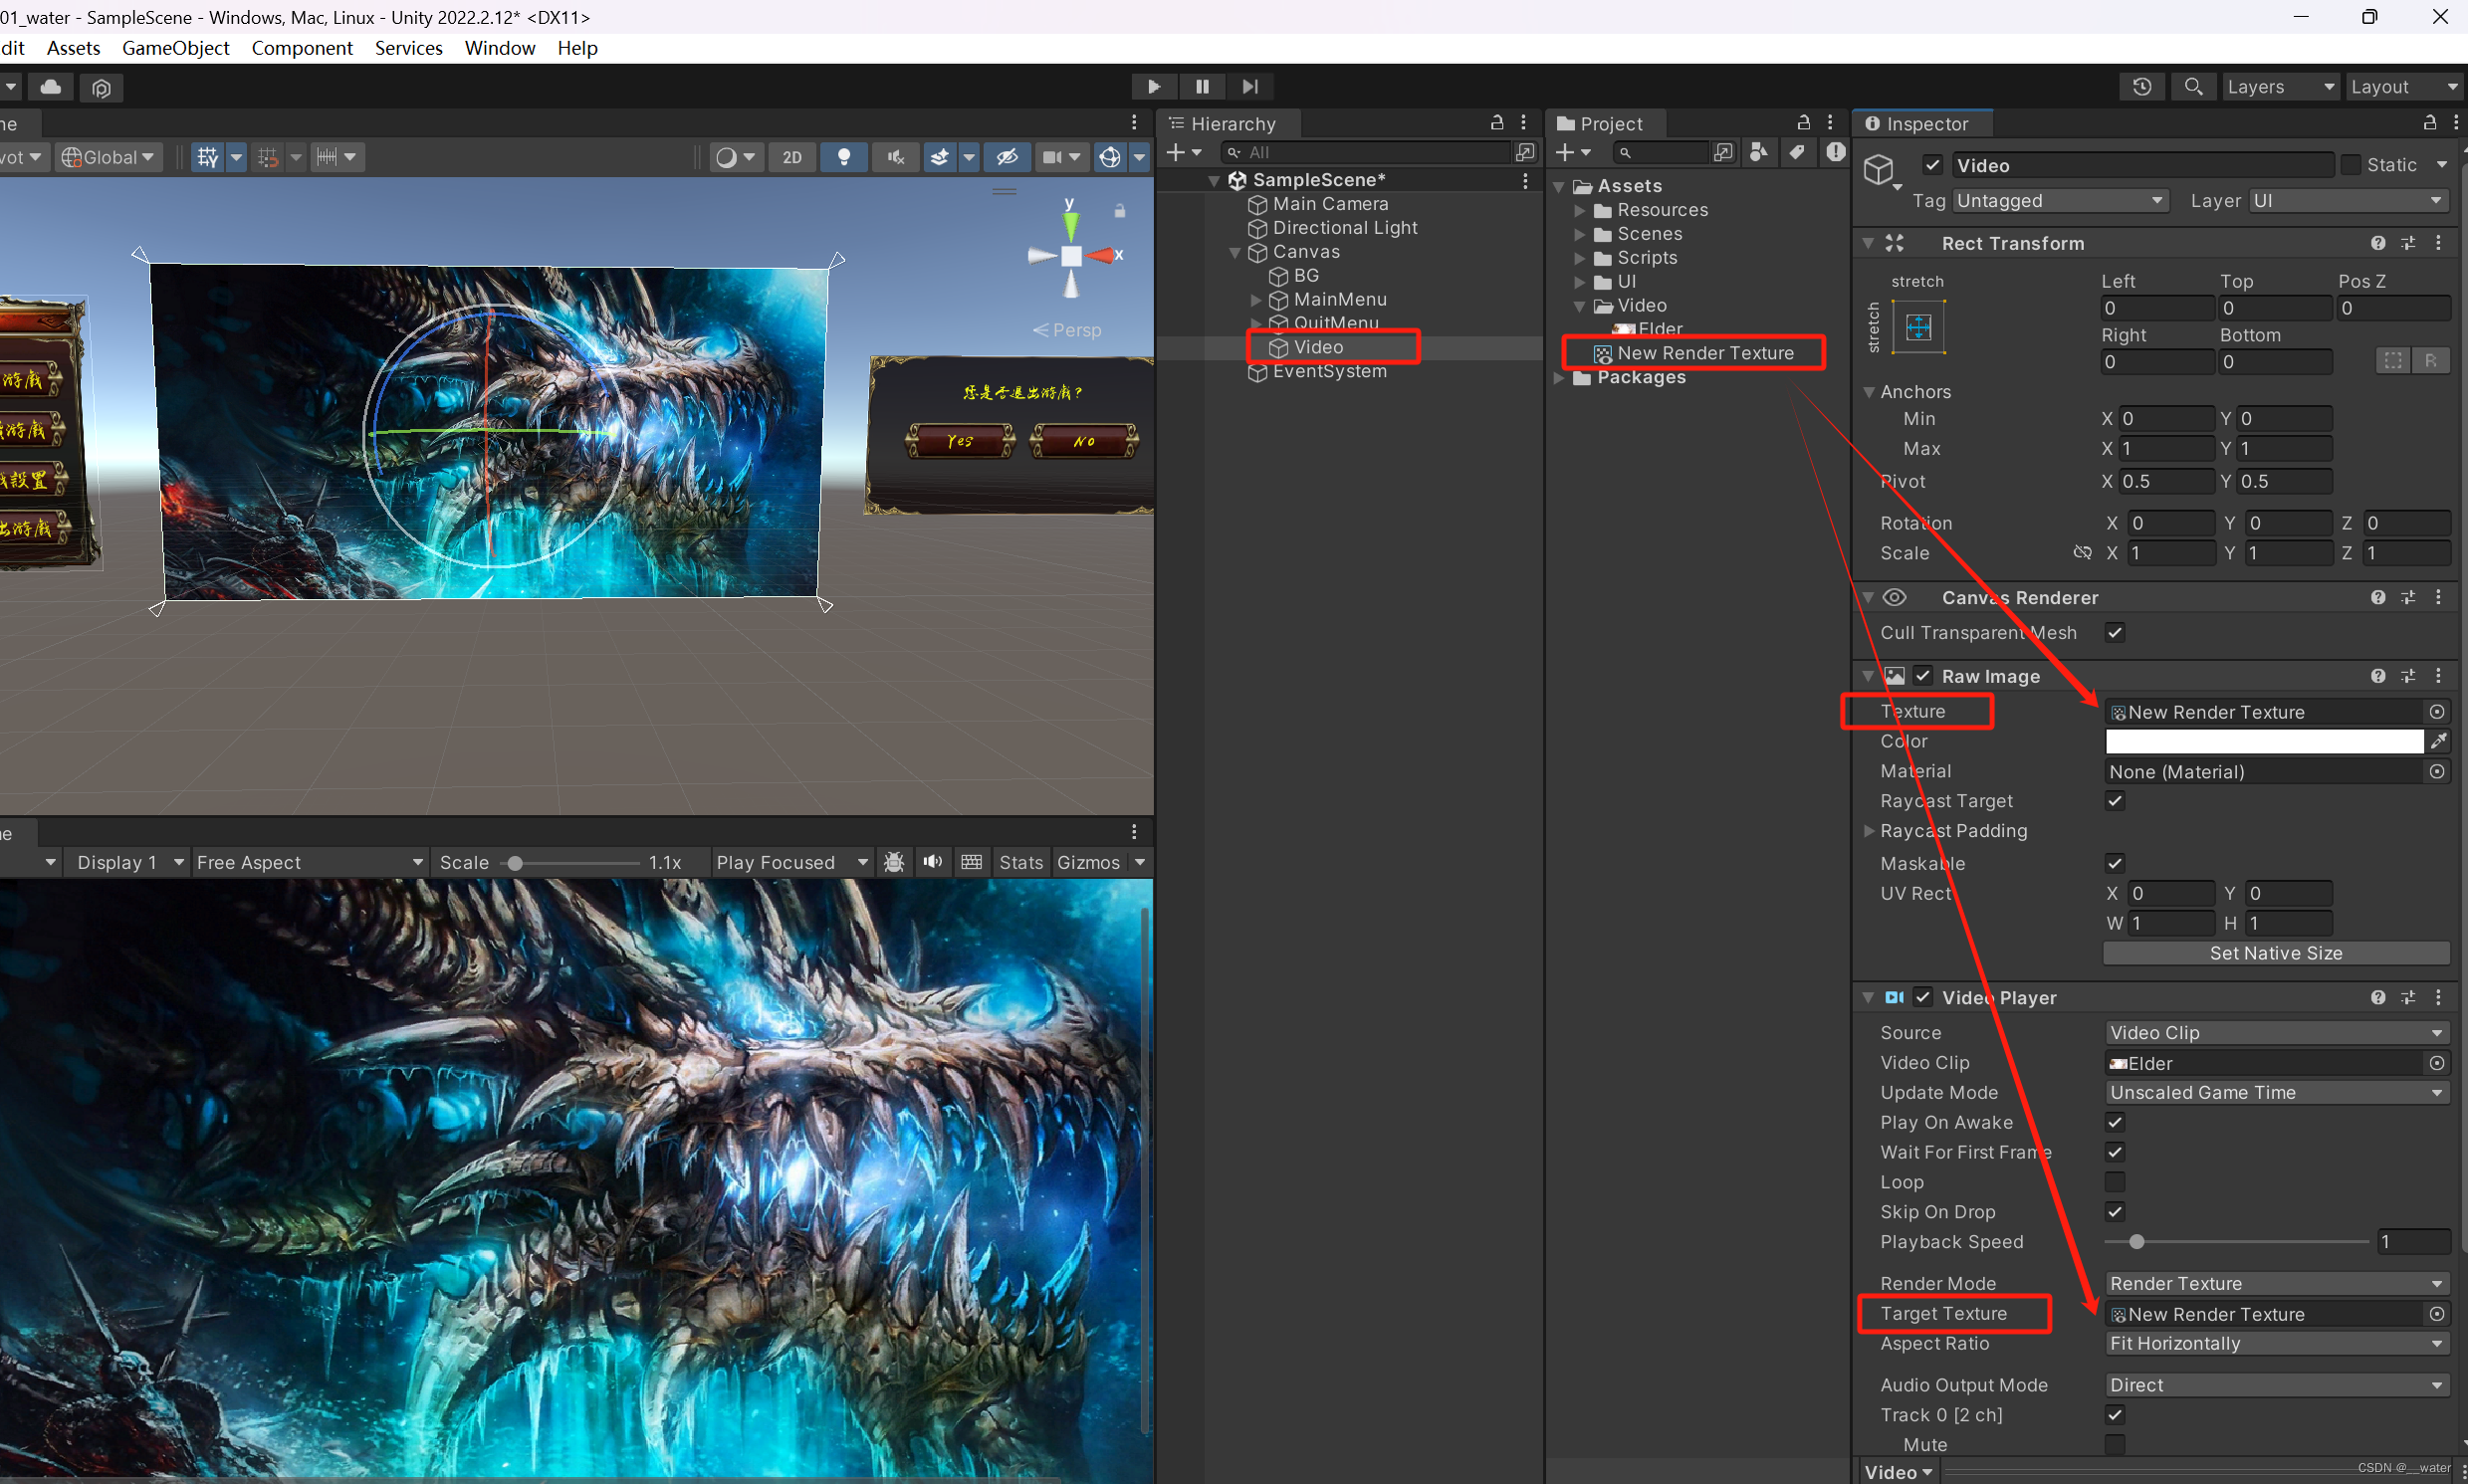The height and width of the screenshot is (1484, 2468).
Task: Click the scene Gizmos sphere icon
Action: point(1110,157)
